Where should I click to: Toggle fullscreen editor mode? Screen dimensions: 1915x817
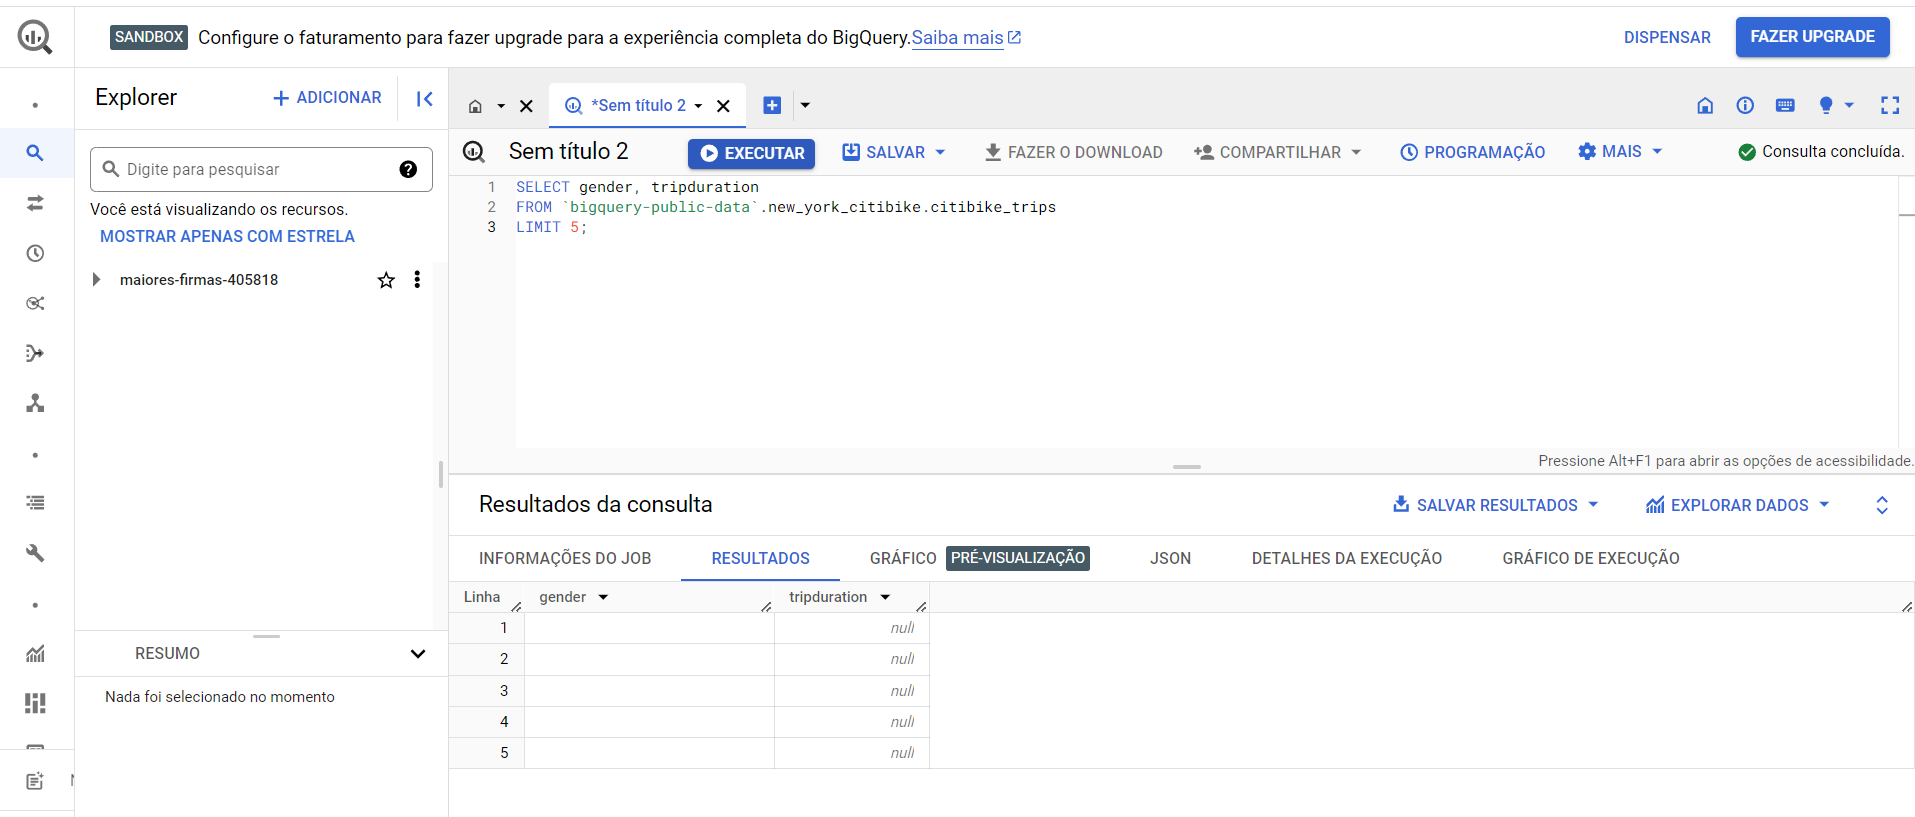pyautogui.click(x=1890, y=105)
